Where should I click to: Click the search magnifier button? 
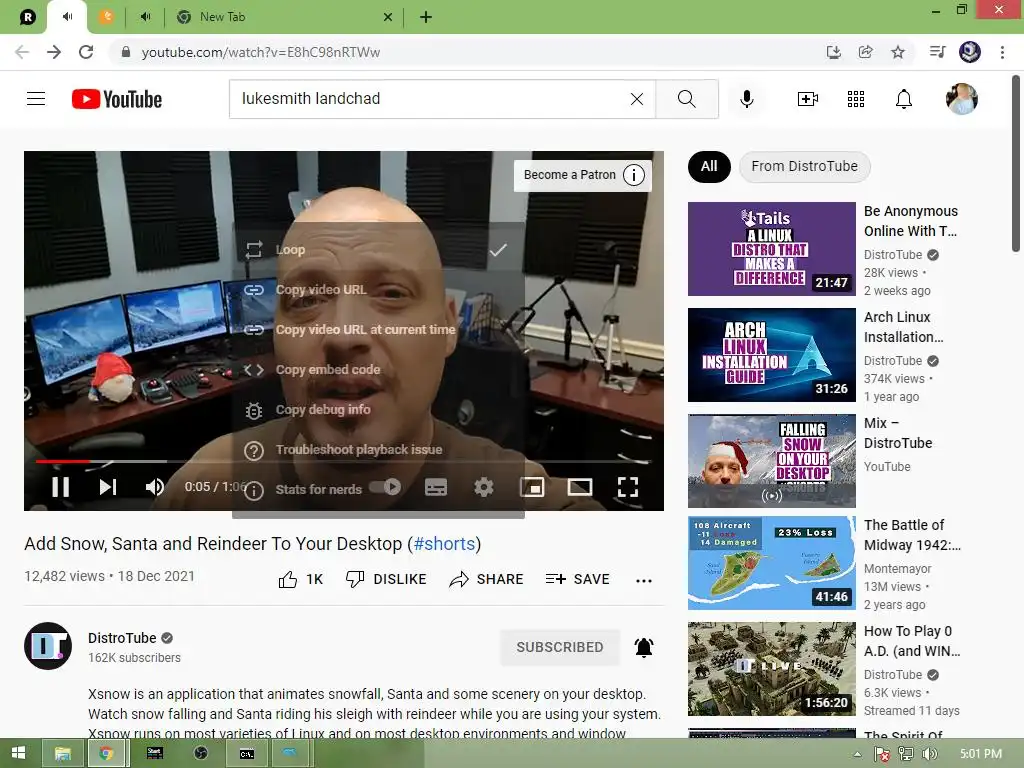click(x=686, y=99)
